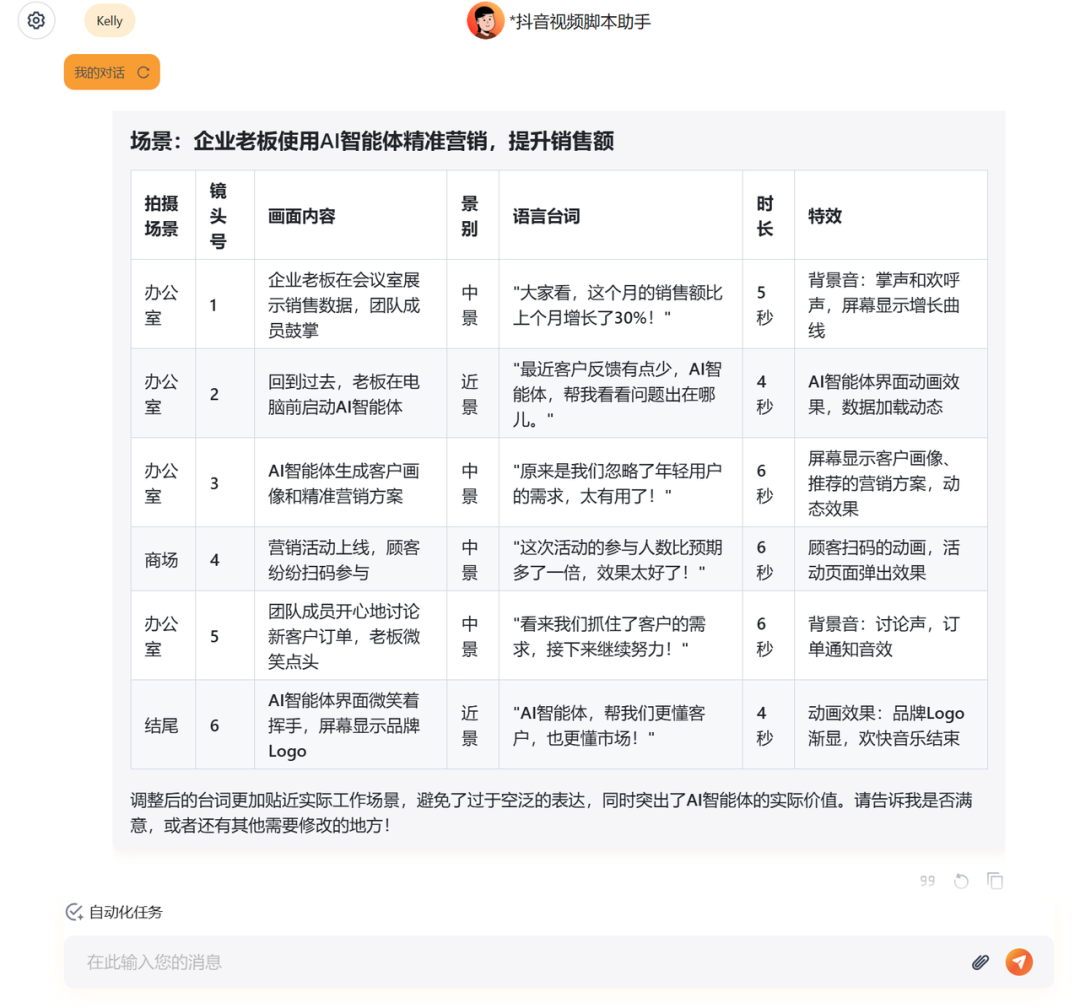
Task: Regenerate the reply using the retry icon
Action: pos(961,880)
